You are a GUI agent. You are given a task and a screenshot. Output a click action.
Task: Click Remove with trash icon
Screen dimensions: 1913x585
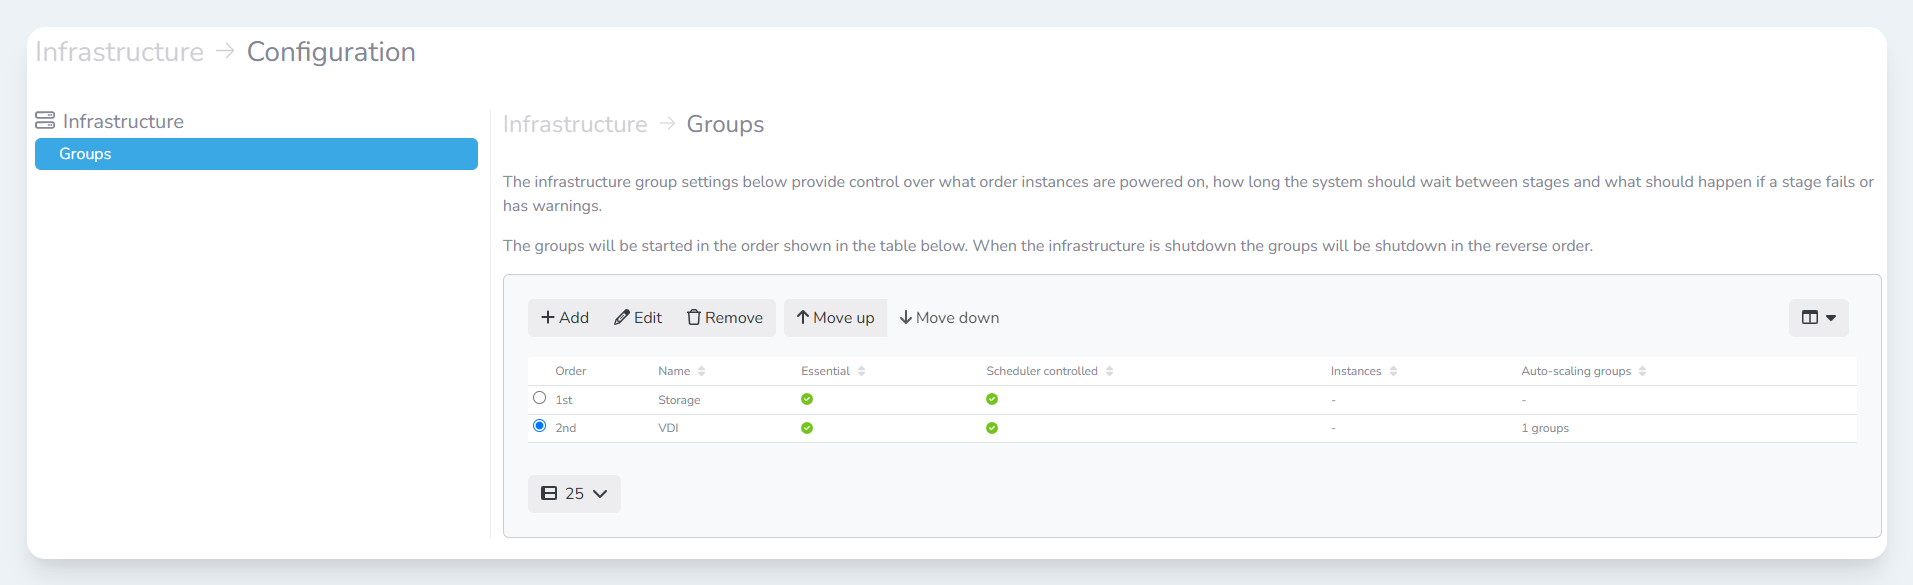[x=725, y=318]
